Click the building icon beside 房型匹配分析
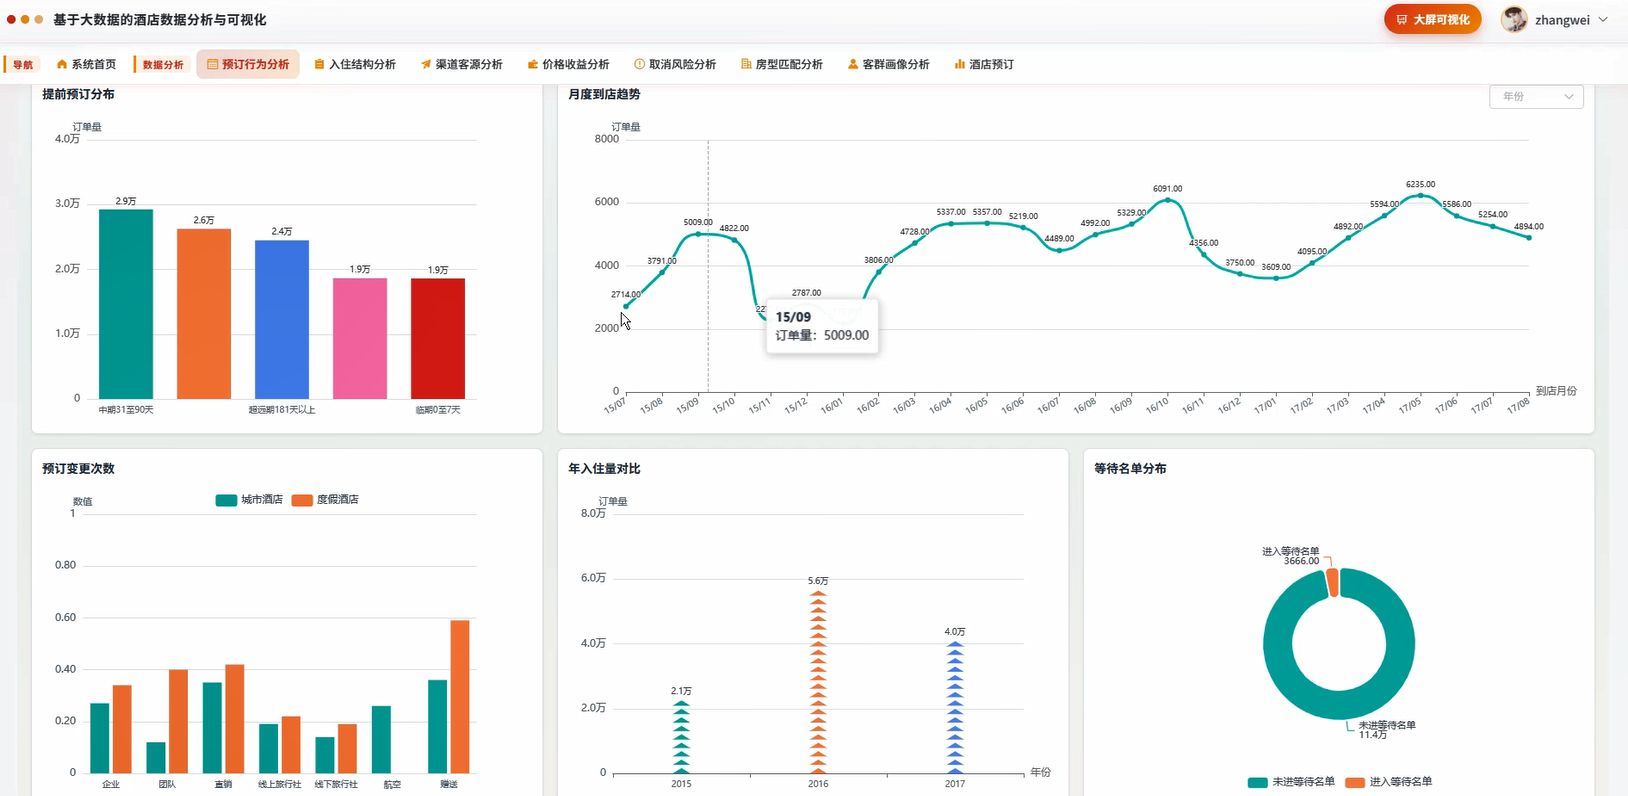1628x796 pixels. click(746, 64)
